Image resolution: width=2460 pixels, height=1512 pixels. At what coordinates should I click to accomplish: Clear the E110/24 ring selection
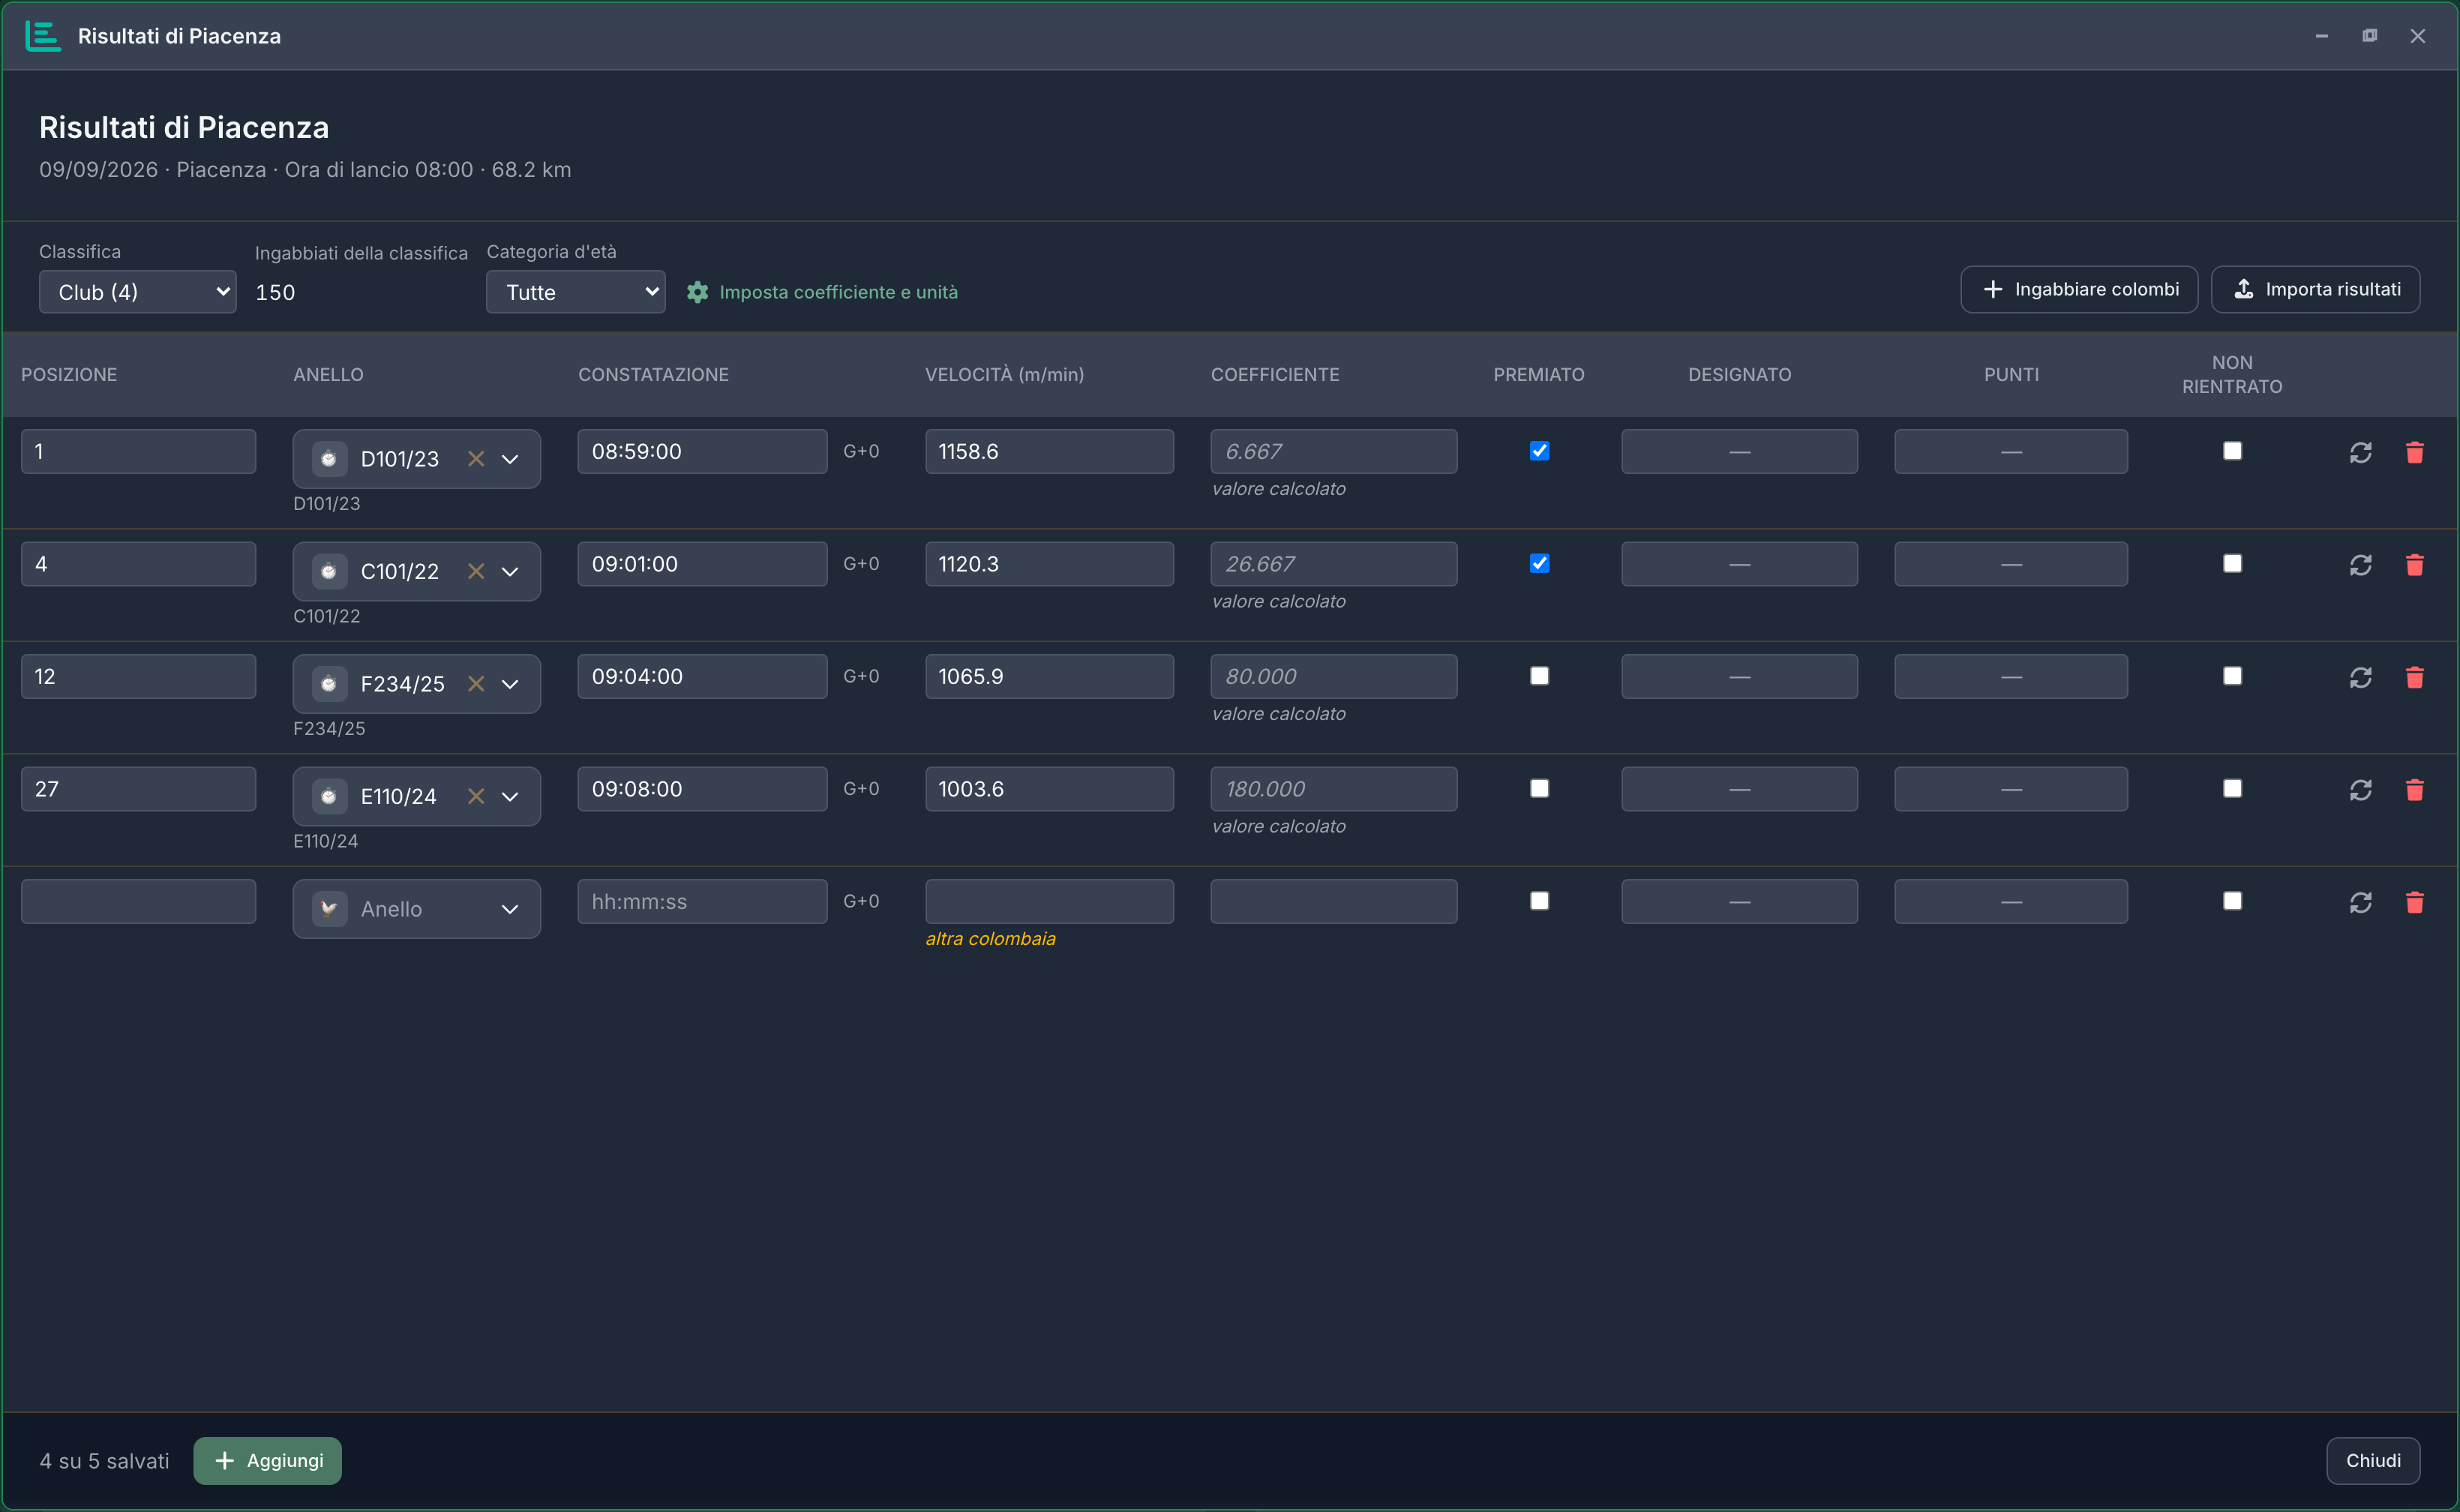tap(476, 796)
